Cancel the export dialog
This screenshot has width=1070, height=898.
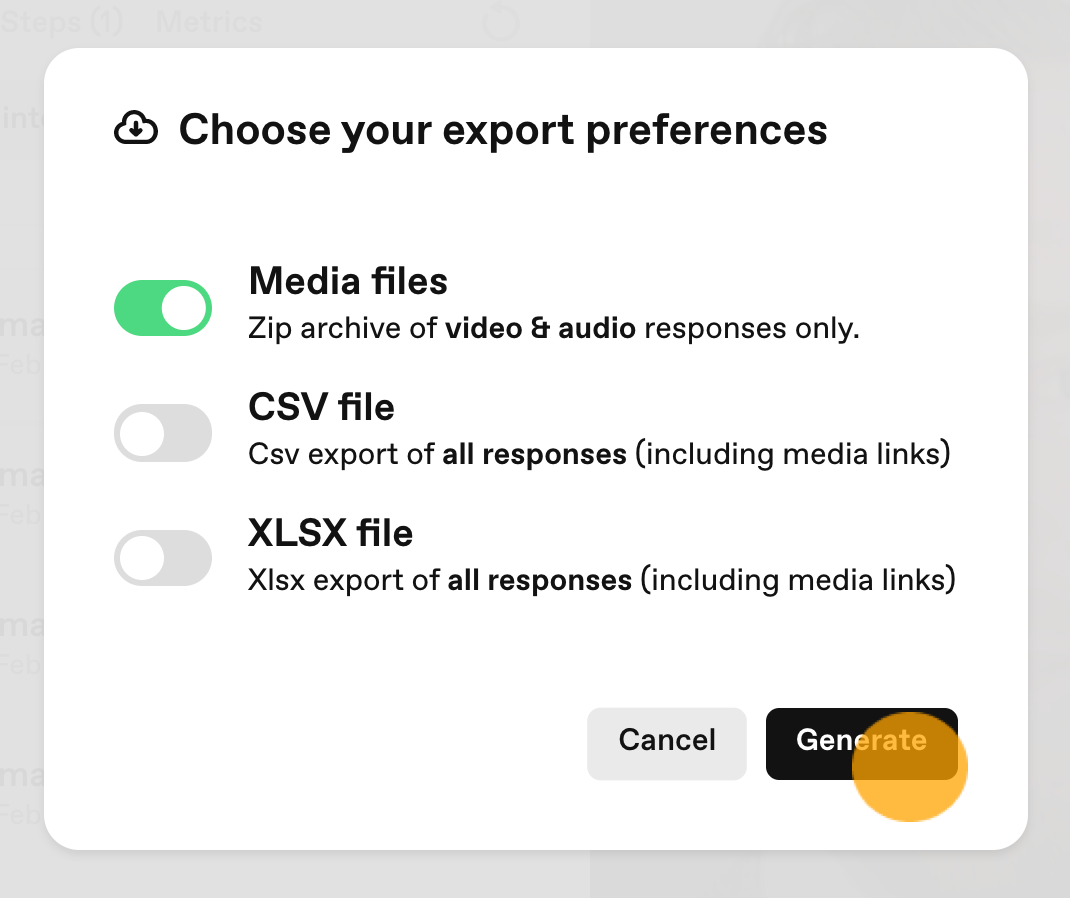(x=667, y=743)
